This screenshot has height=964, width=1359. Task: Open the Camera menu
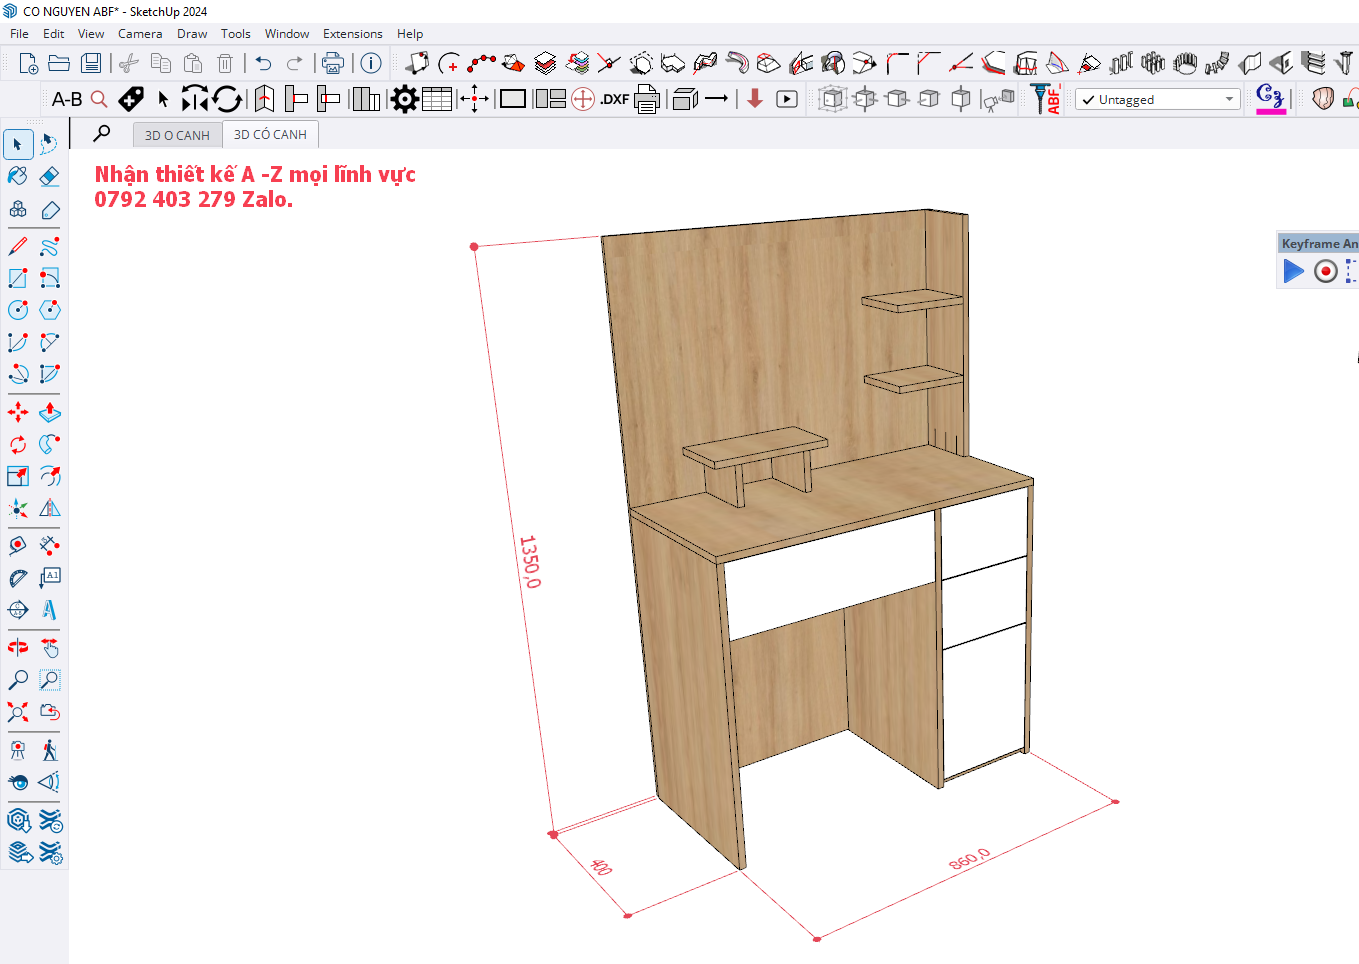(139, 34)
